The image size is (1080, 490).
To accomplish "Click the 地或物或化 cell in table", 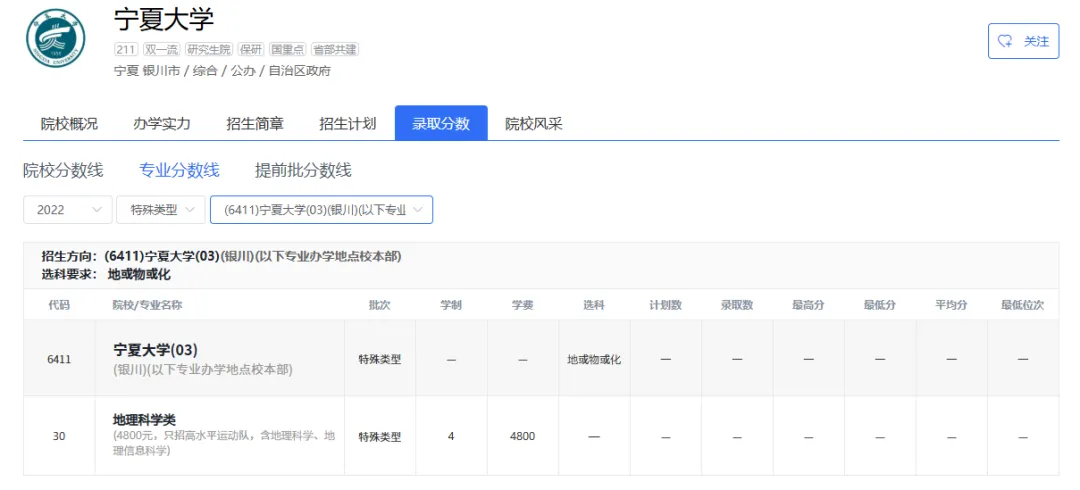I will click(594, 359).
